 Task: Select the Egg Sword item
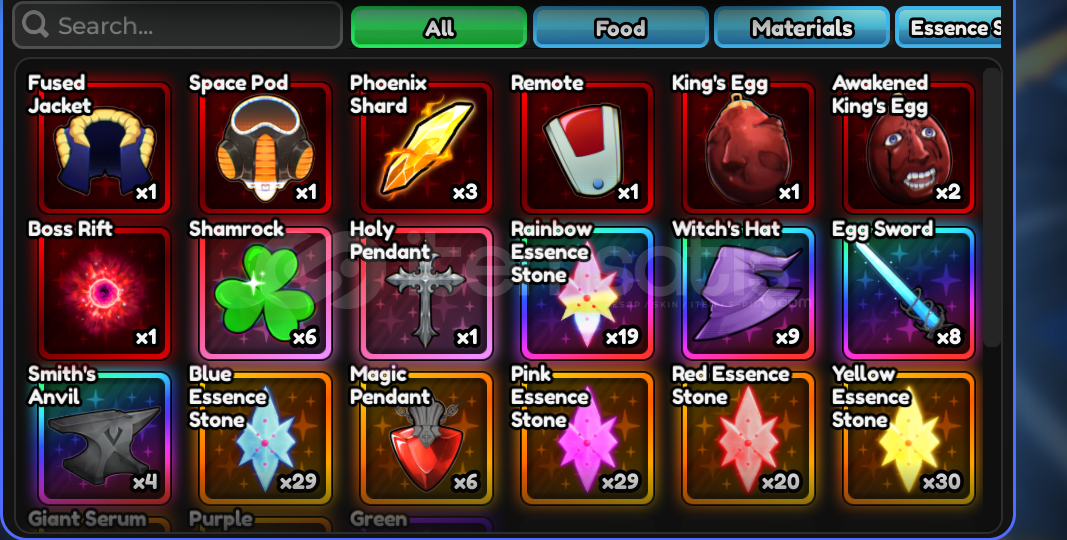pyautogui.click(x=908, y=292)
